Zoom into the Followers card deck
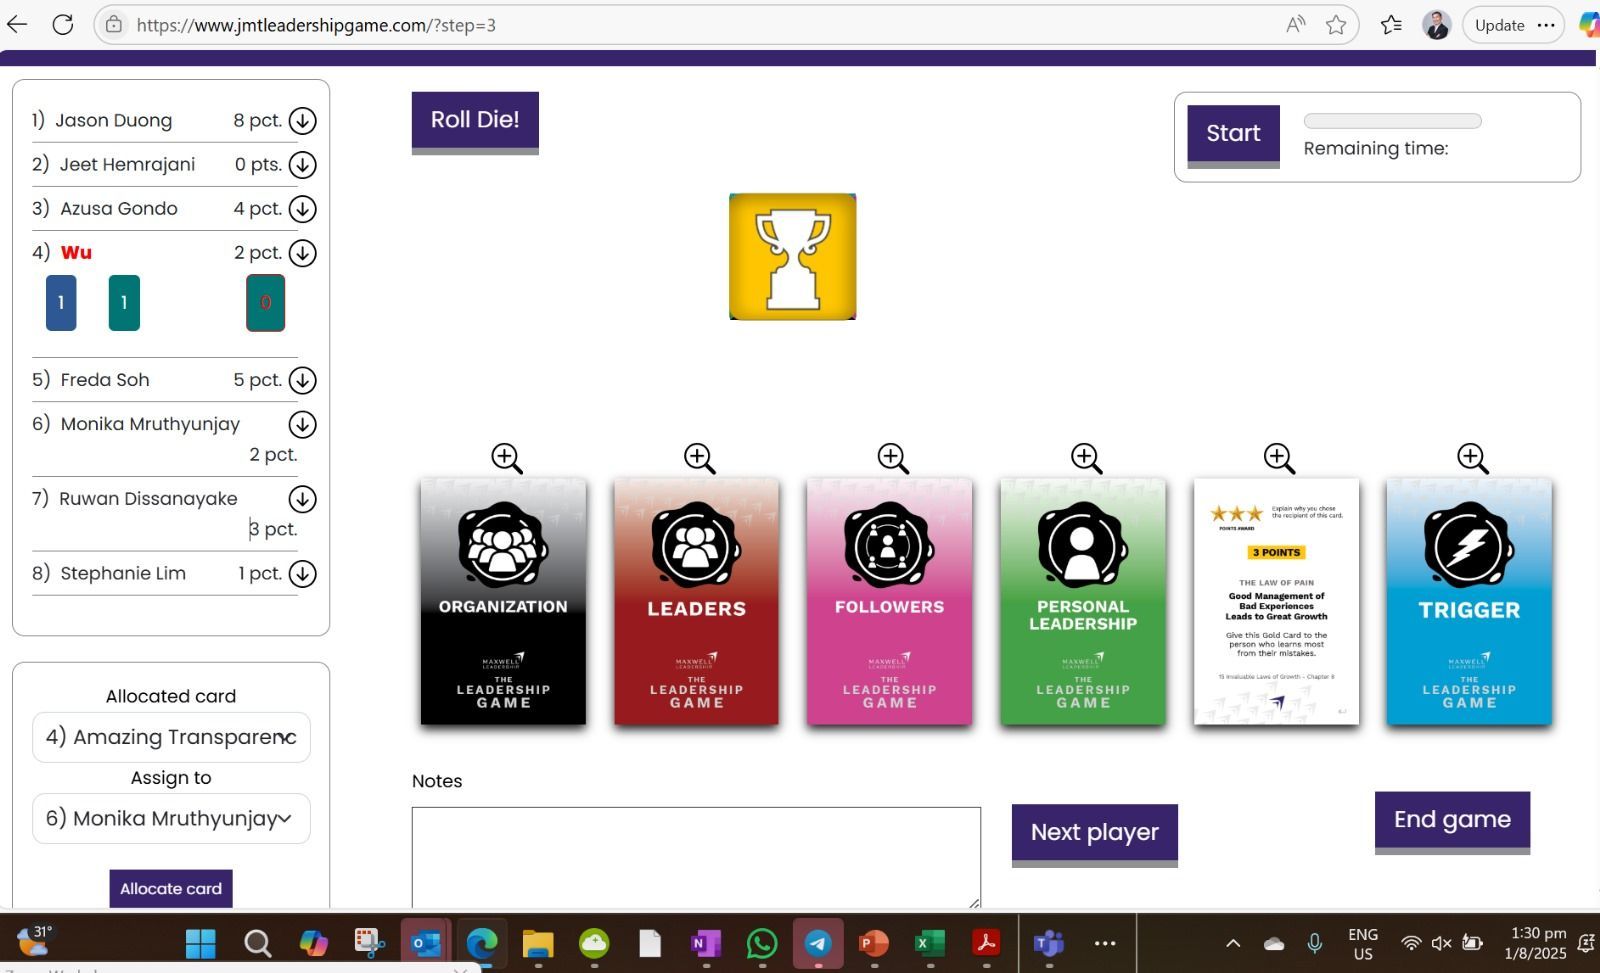The width and height of the screenshot is (1600, 973). [891, 457]
